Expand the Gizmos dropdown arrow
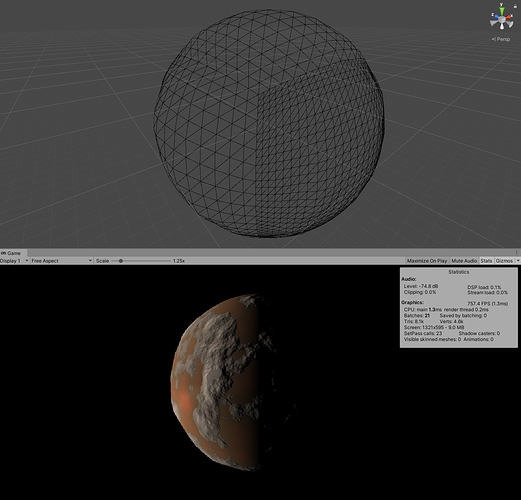The image size is (521, 500). coord(518,261)
